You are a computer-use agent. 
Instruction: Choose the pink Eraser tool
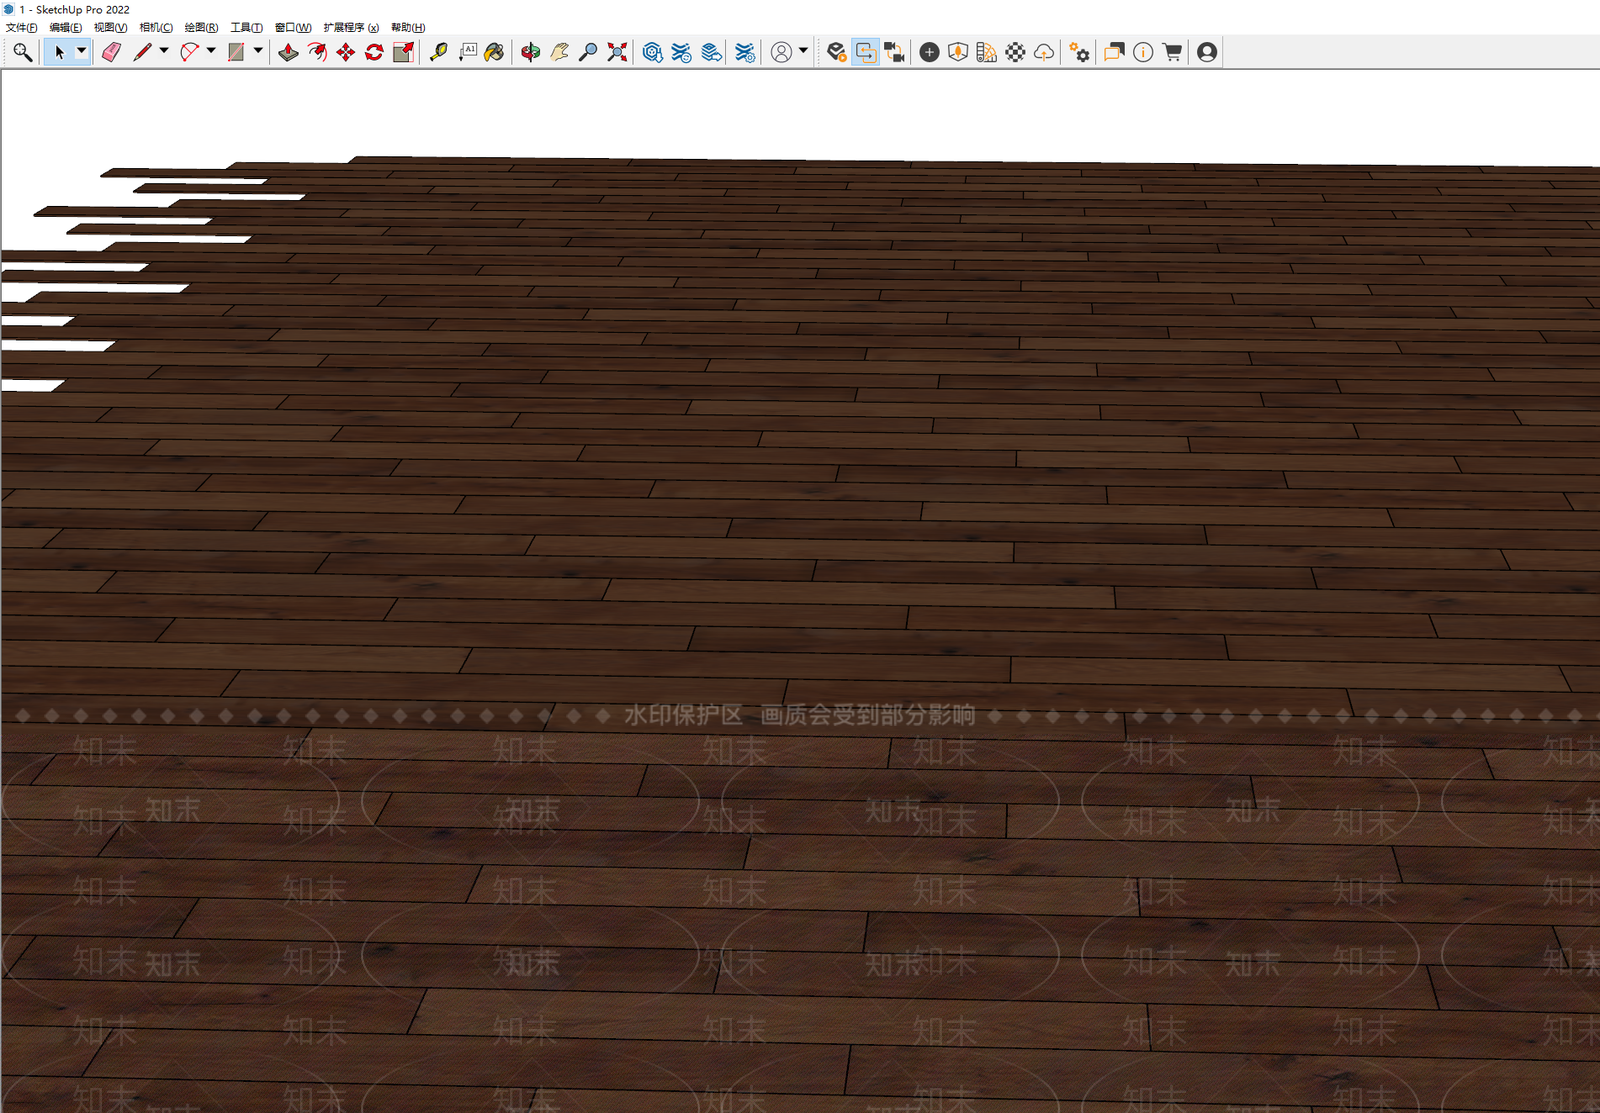[x=111, y=52]
